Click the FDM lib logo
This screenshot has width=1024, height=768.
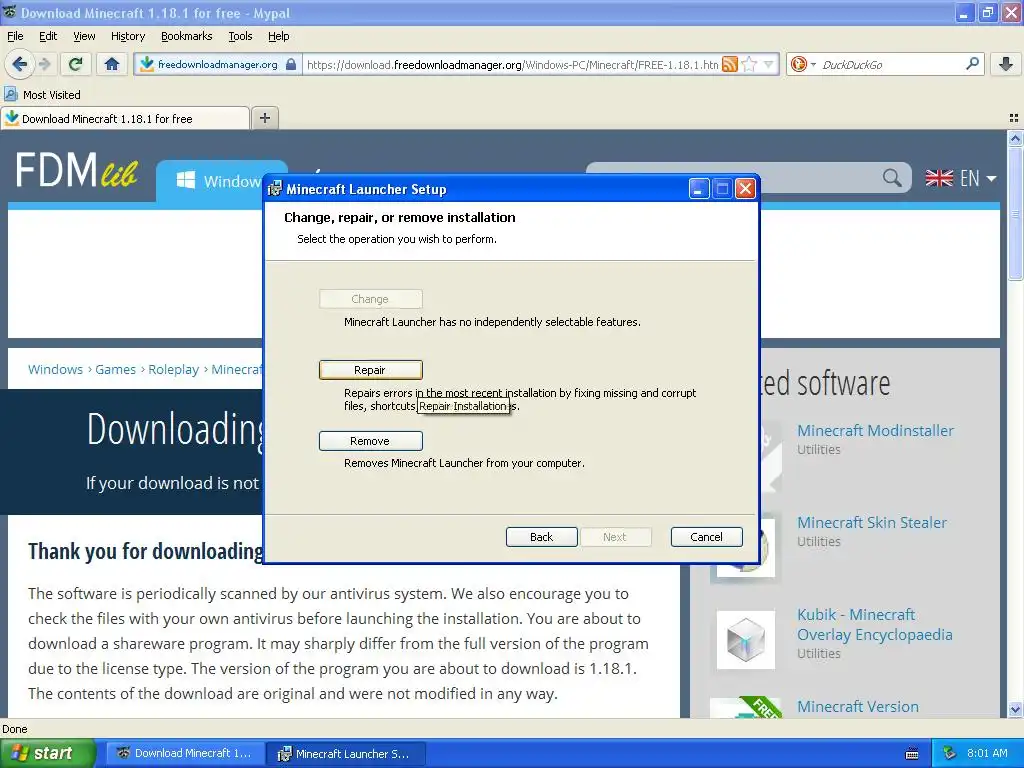coord(76,170)
